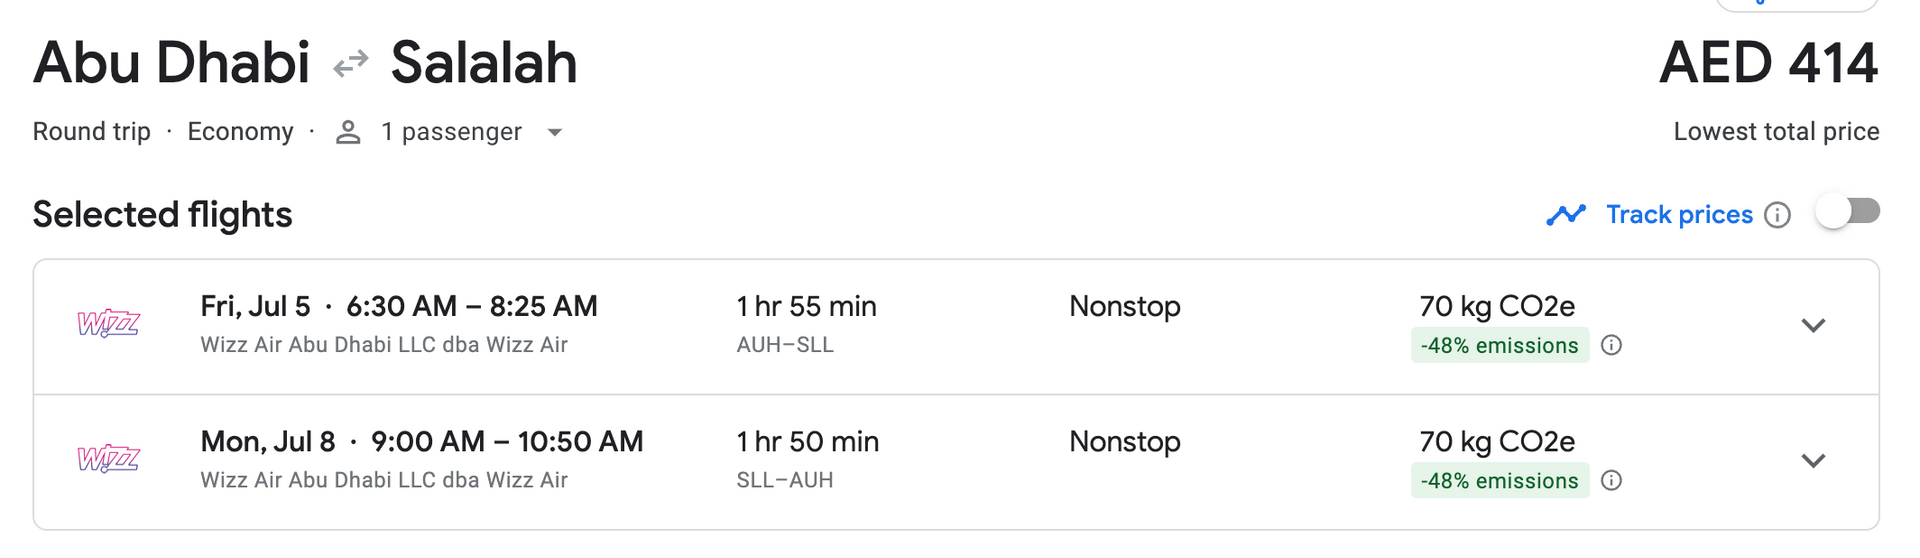Open the 1 passenger dropdown arrow
1920x558 pixels.
[x=555, y=132]
